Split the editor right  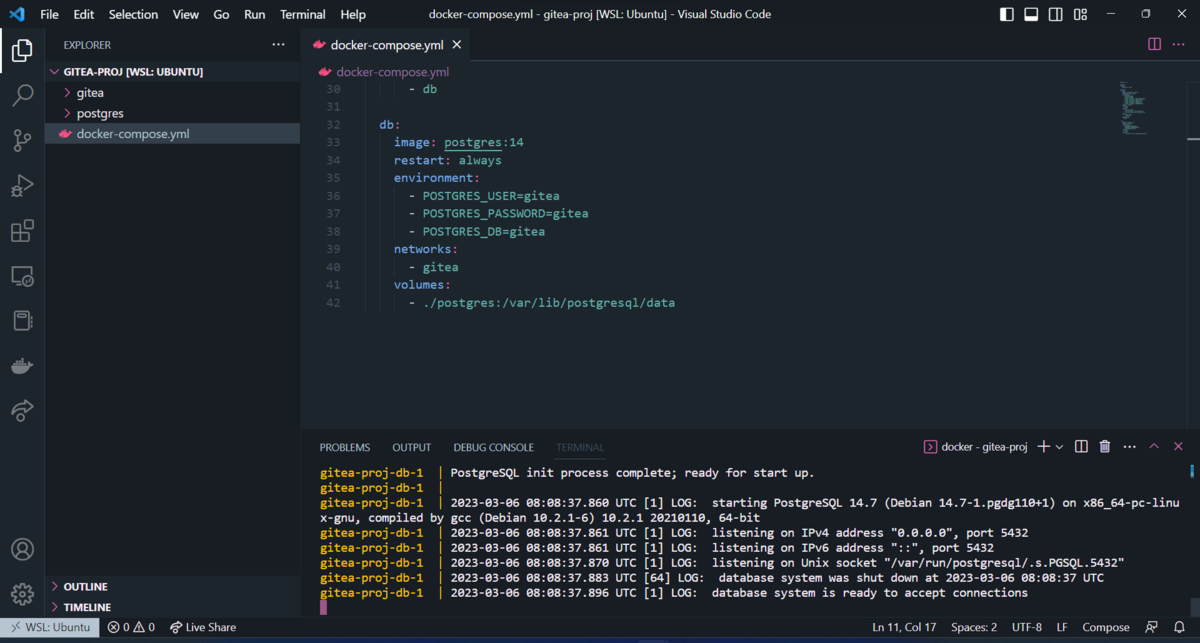pos(1154,44)
